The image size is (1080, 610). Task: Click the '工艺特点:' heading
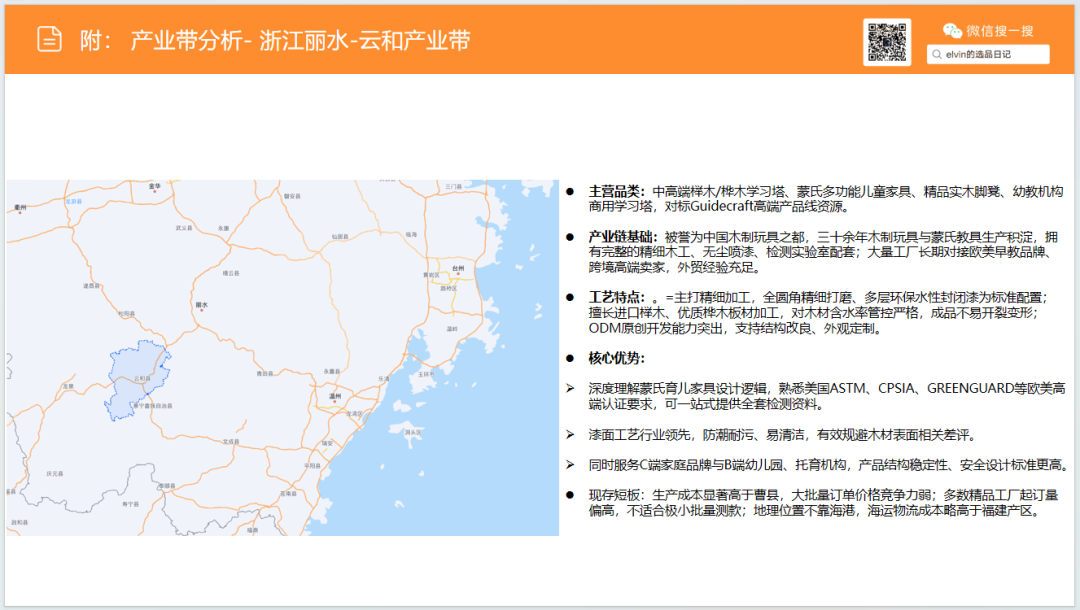(x=616, y=297)
